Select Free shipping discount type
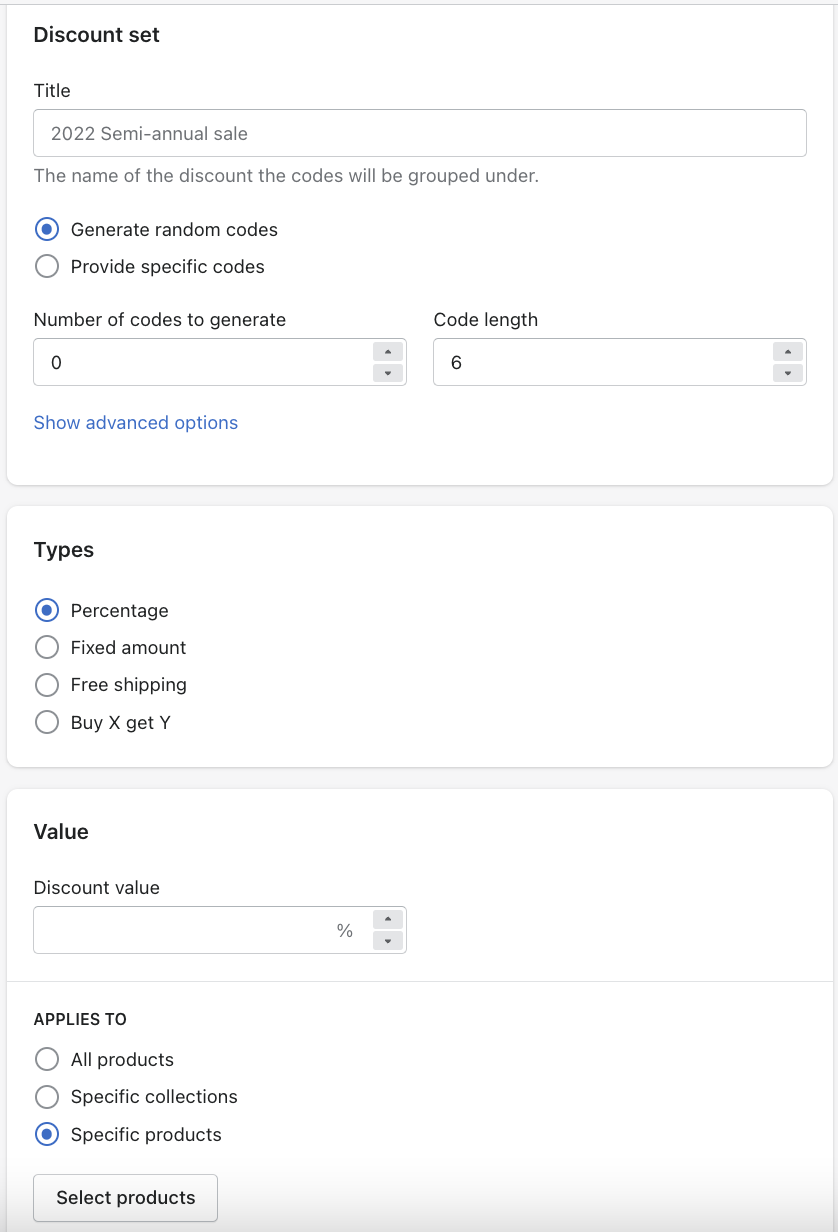The height and width of the screenshot is (1232, 838). tap(47, 685)
